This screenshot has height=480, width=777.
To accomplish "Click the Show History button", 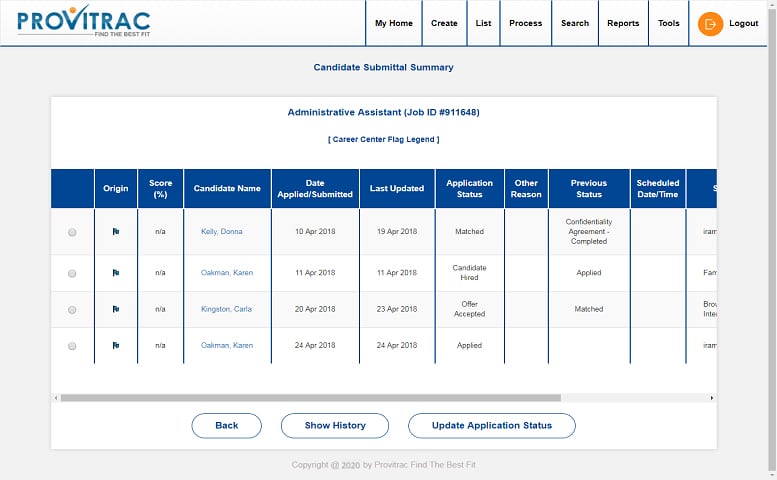I will click(x=335, y=426).
